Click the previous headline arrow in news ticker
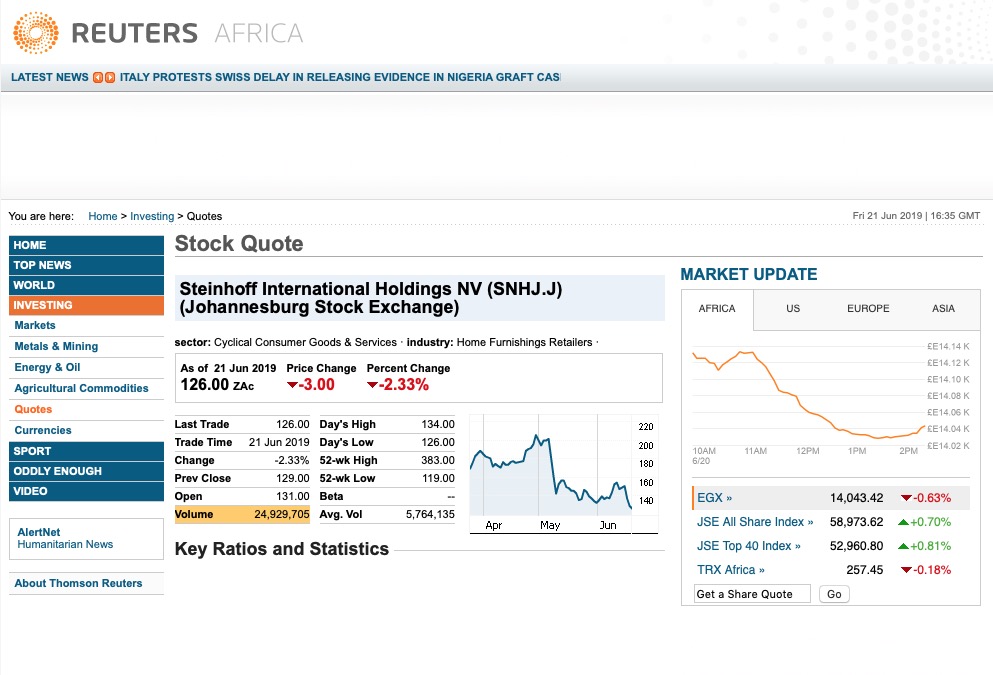Viewport: 993px width, 675px height. (x=101, y=76)
